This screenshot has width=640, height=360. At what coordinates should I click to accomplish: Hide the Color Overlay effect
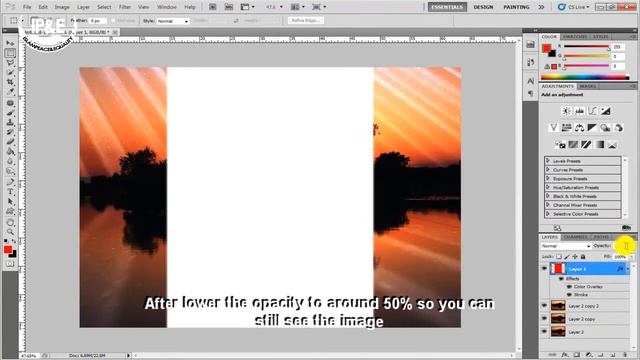[569, 287]
